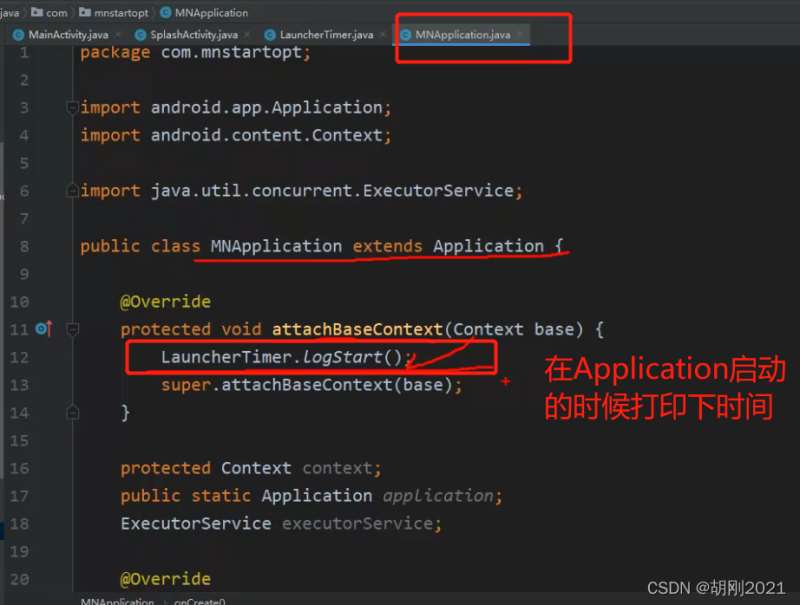The height and width of the screenshot is (605, 800).
Task: Switch to the MainActivity.java tab
Action: coord(68,35)
